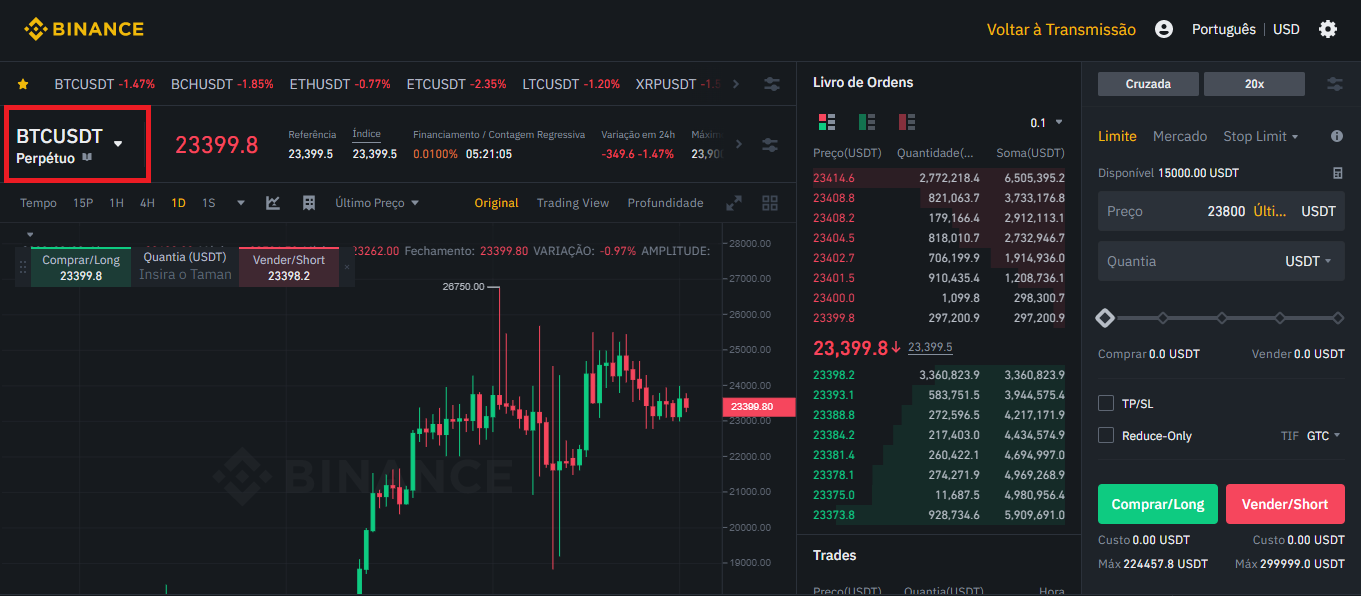The width and height of the screenshot is (1361, 596).
Task: Select the 1D time interval
Action: [x=178, y=203]
